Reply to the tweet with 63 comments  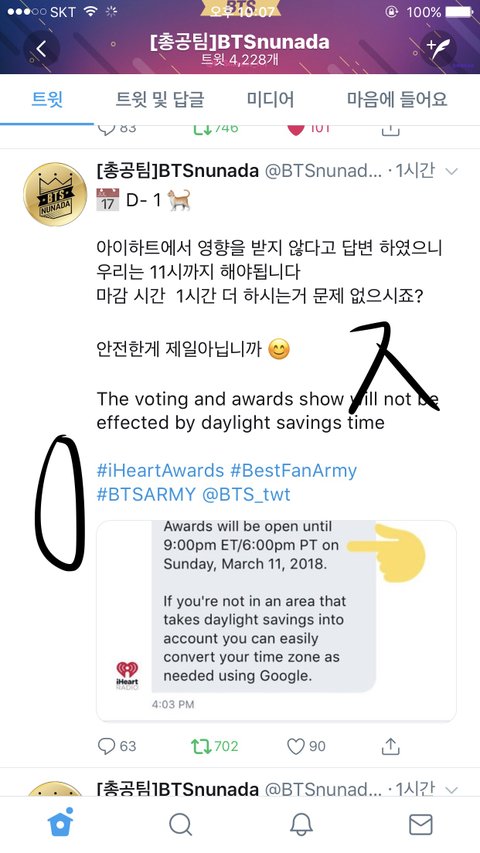coord(116,746)
